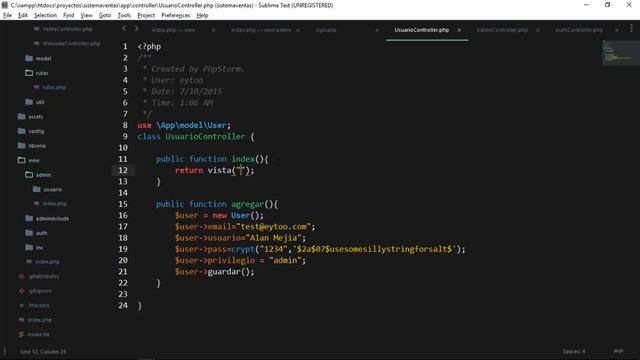This screenshot has width=640, height=360.
Task: Open the .gitattributes file
Action: coord(44,276)
